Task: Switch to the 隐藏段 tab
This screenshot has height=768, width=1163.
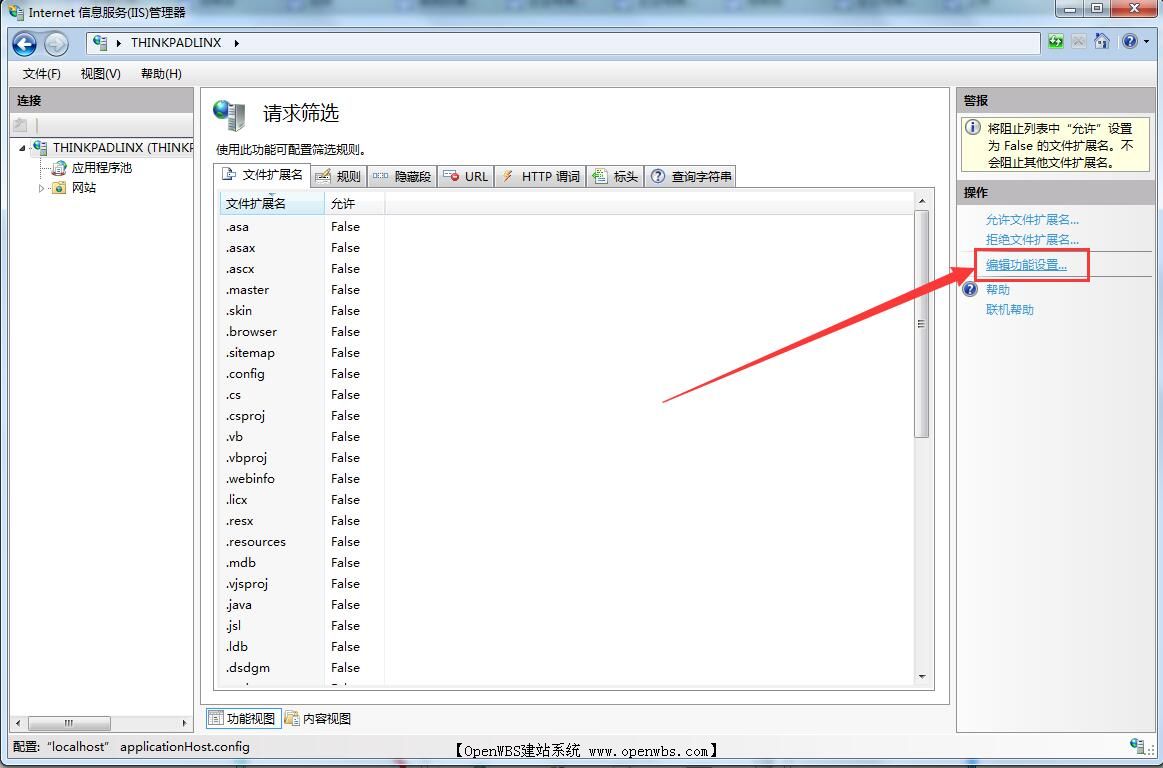Action: (x=402, y=177)
